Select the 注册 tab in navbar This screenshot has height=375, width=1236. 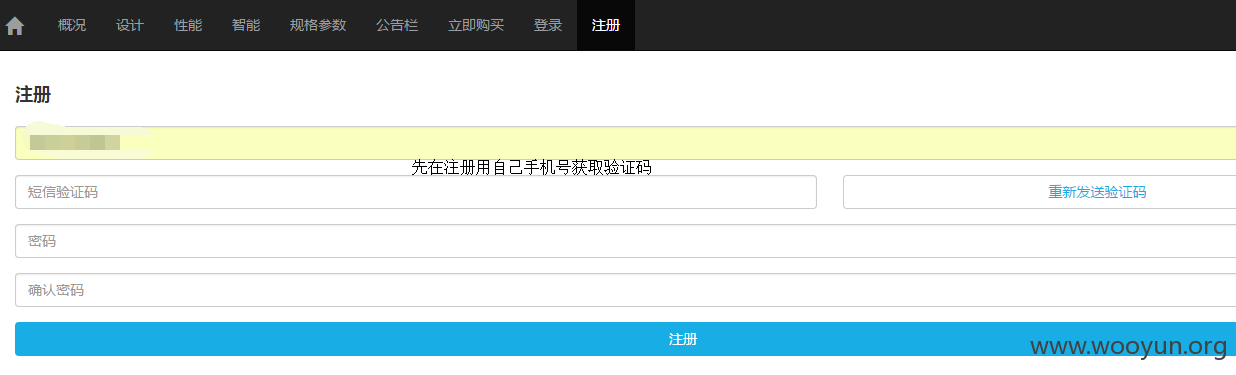tap(606, 25)
